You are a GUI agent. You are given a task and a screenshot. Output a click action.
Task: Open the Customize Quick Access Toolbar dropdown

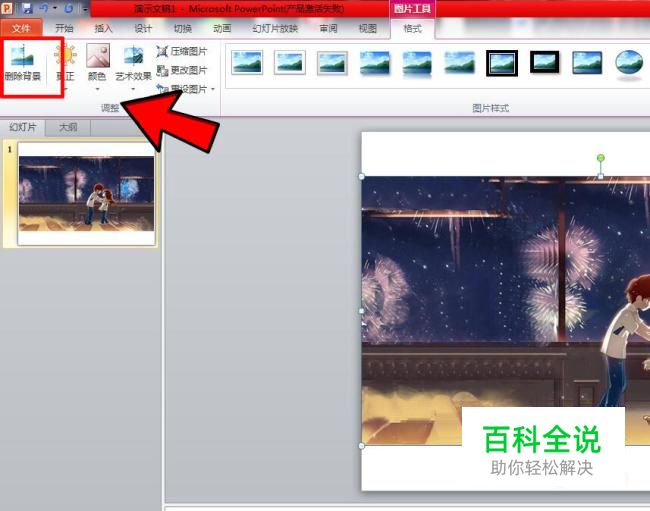[85, 9]
